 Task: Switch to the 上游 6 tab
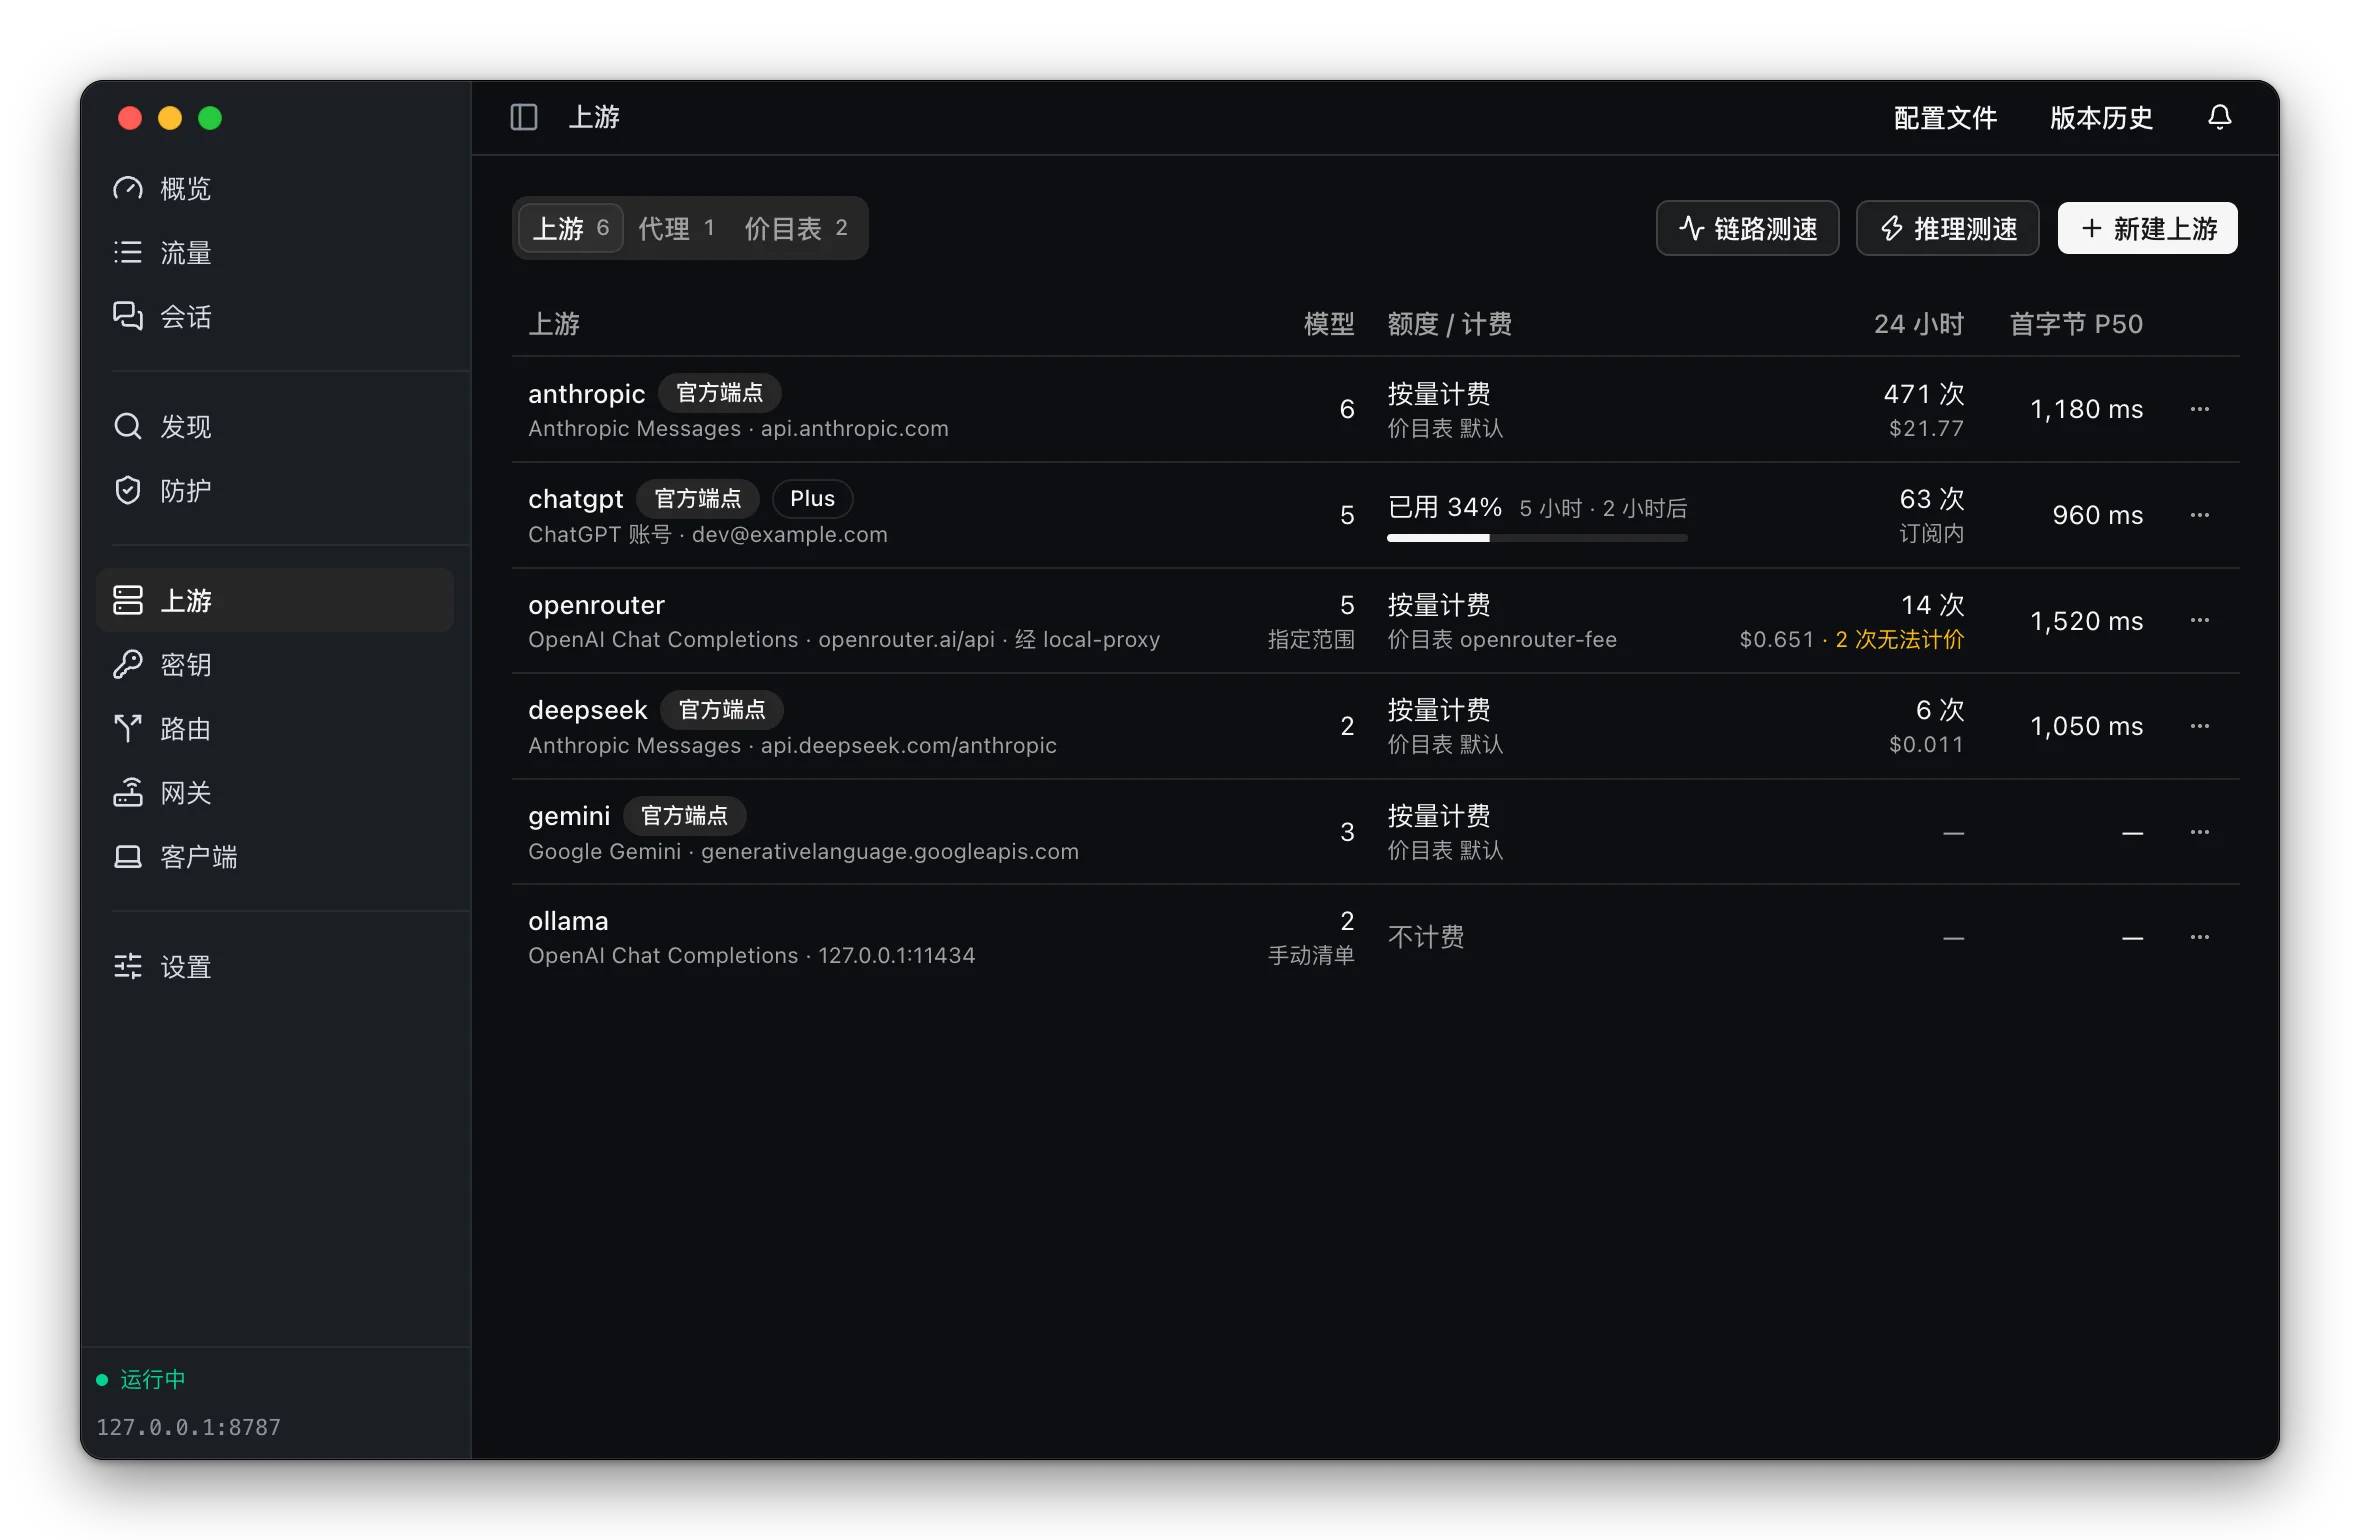tap(571, 228)
